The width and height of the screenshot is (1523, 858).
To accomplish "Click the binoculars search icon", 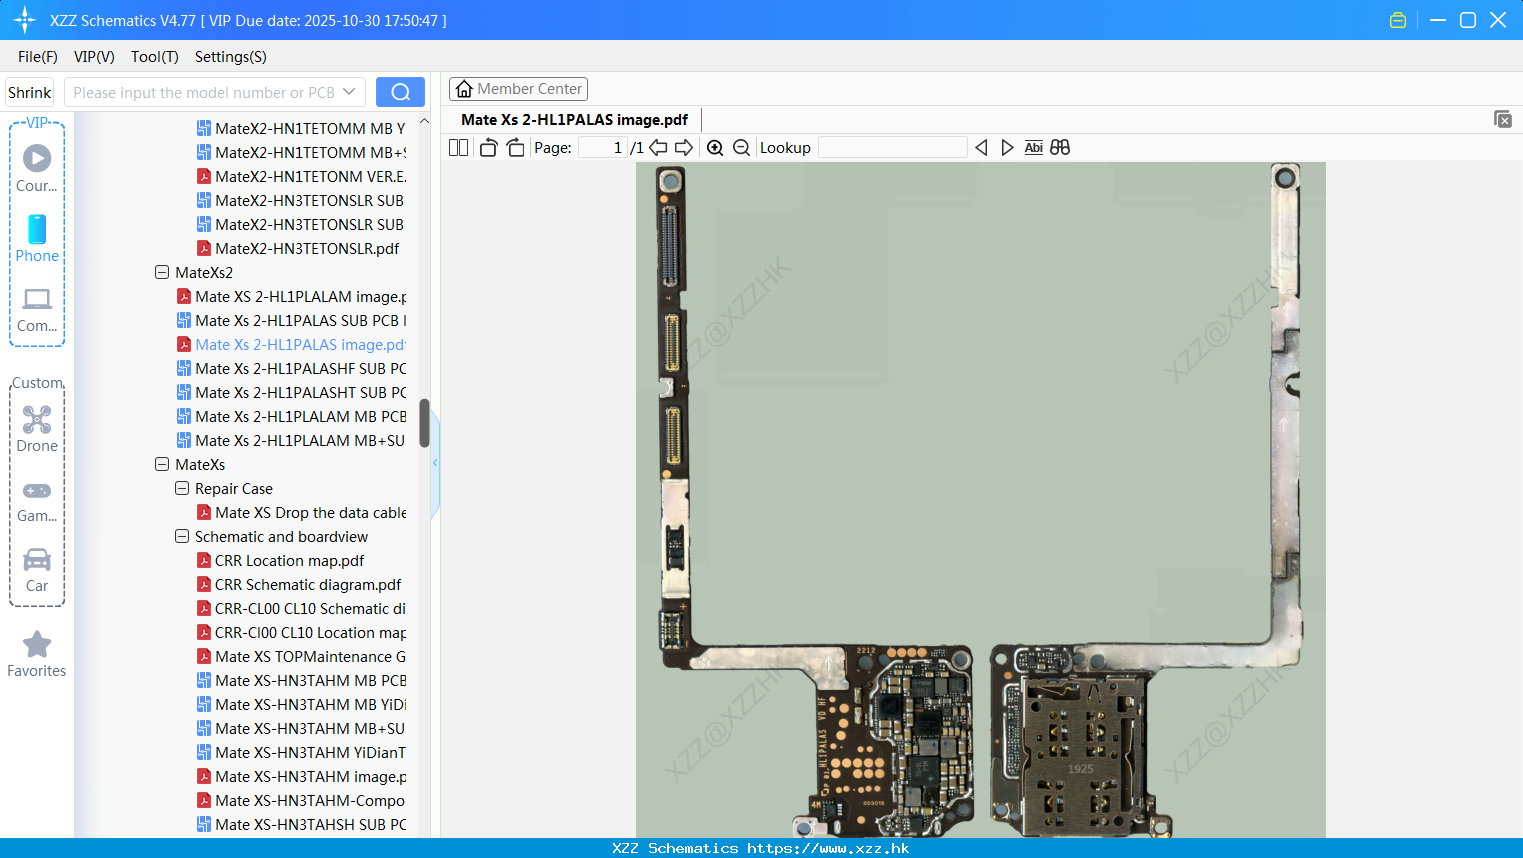I will point(1060,148).
